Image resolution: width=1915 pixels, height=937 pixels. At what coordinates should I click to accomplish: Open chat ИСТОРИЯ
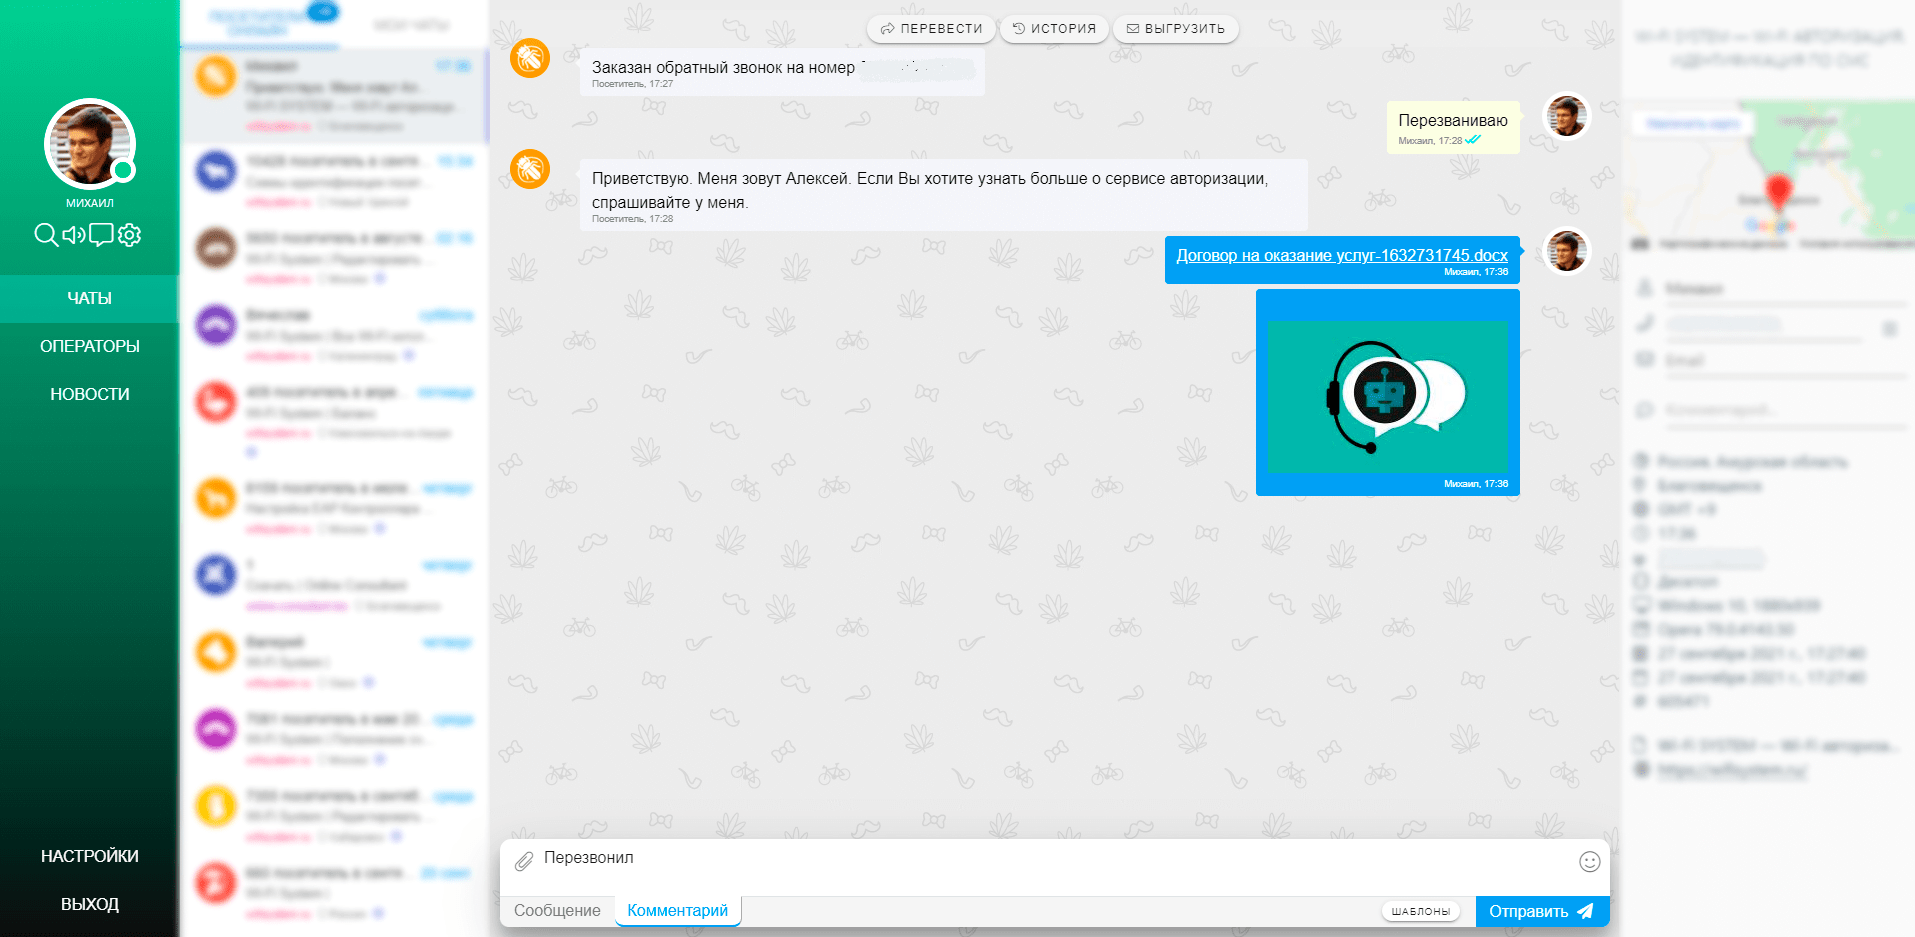(1054, 29)
